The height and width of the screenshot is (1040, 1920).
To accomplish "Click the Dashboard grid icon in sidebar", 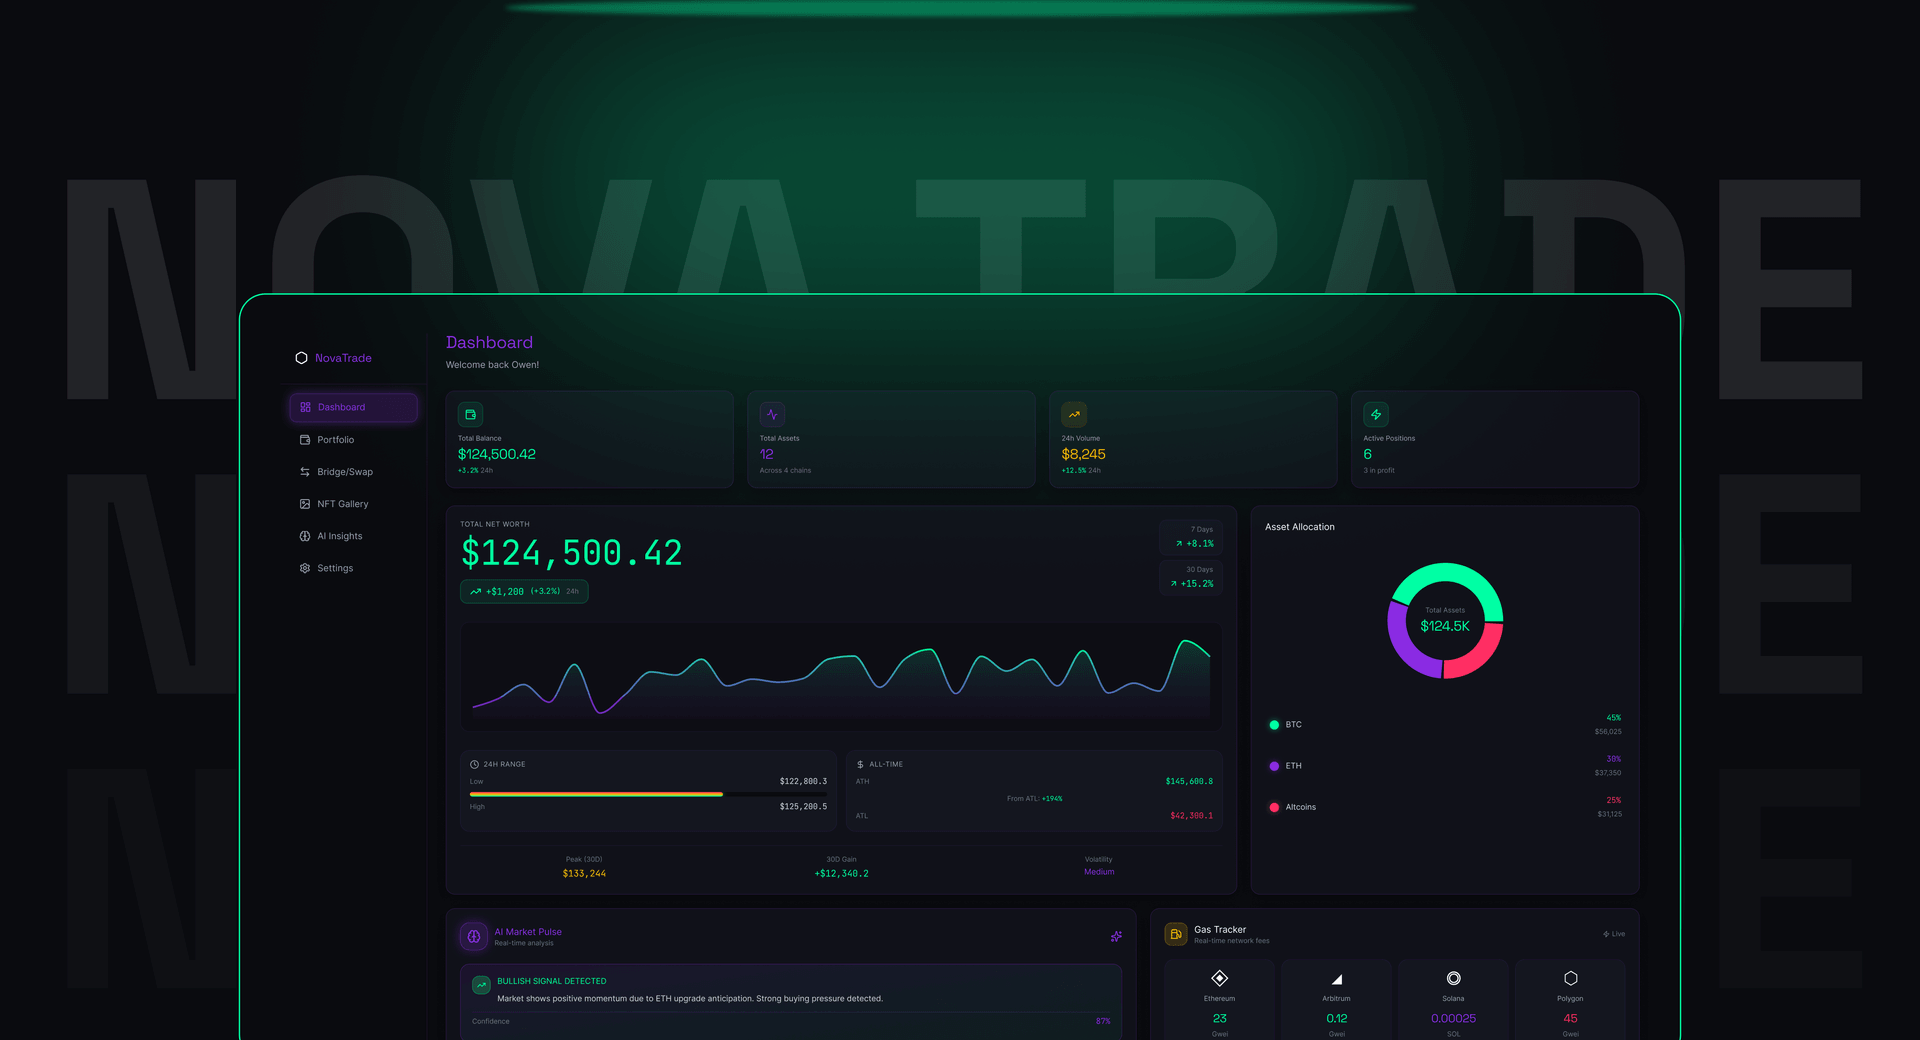I will [305, 407].
